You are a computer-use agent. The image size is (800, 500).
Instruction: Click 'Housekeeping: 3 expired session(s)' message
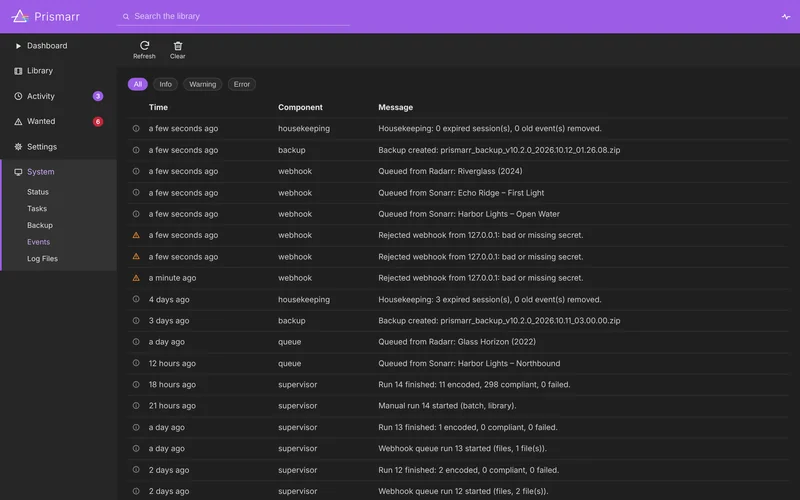coord(490,299)
